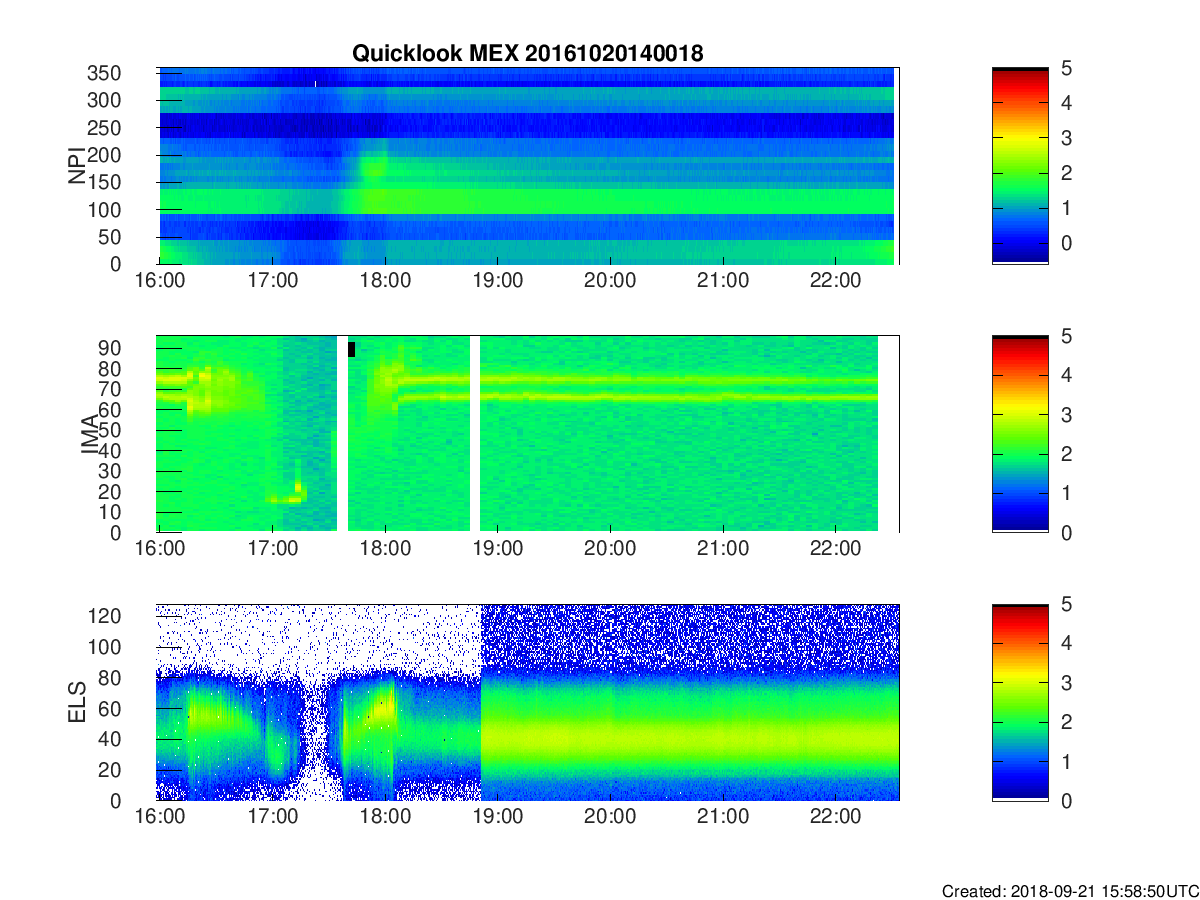Image resolution: width=1200 pixels, height=900 pixels.
Task: Click the 3 label on the NPI color bar
Action: pos(1065,138)
